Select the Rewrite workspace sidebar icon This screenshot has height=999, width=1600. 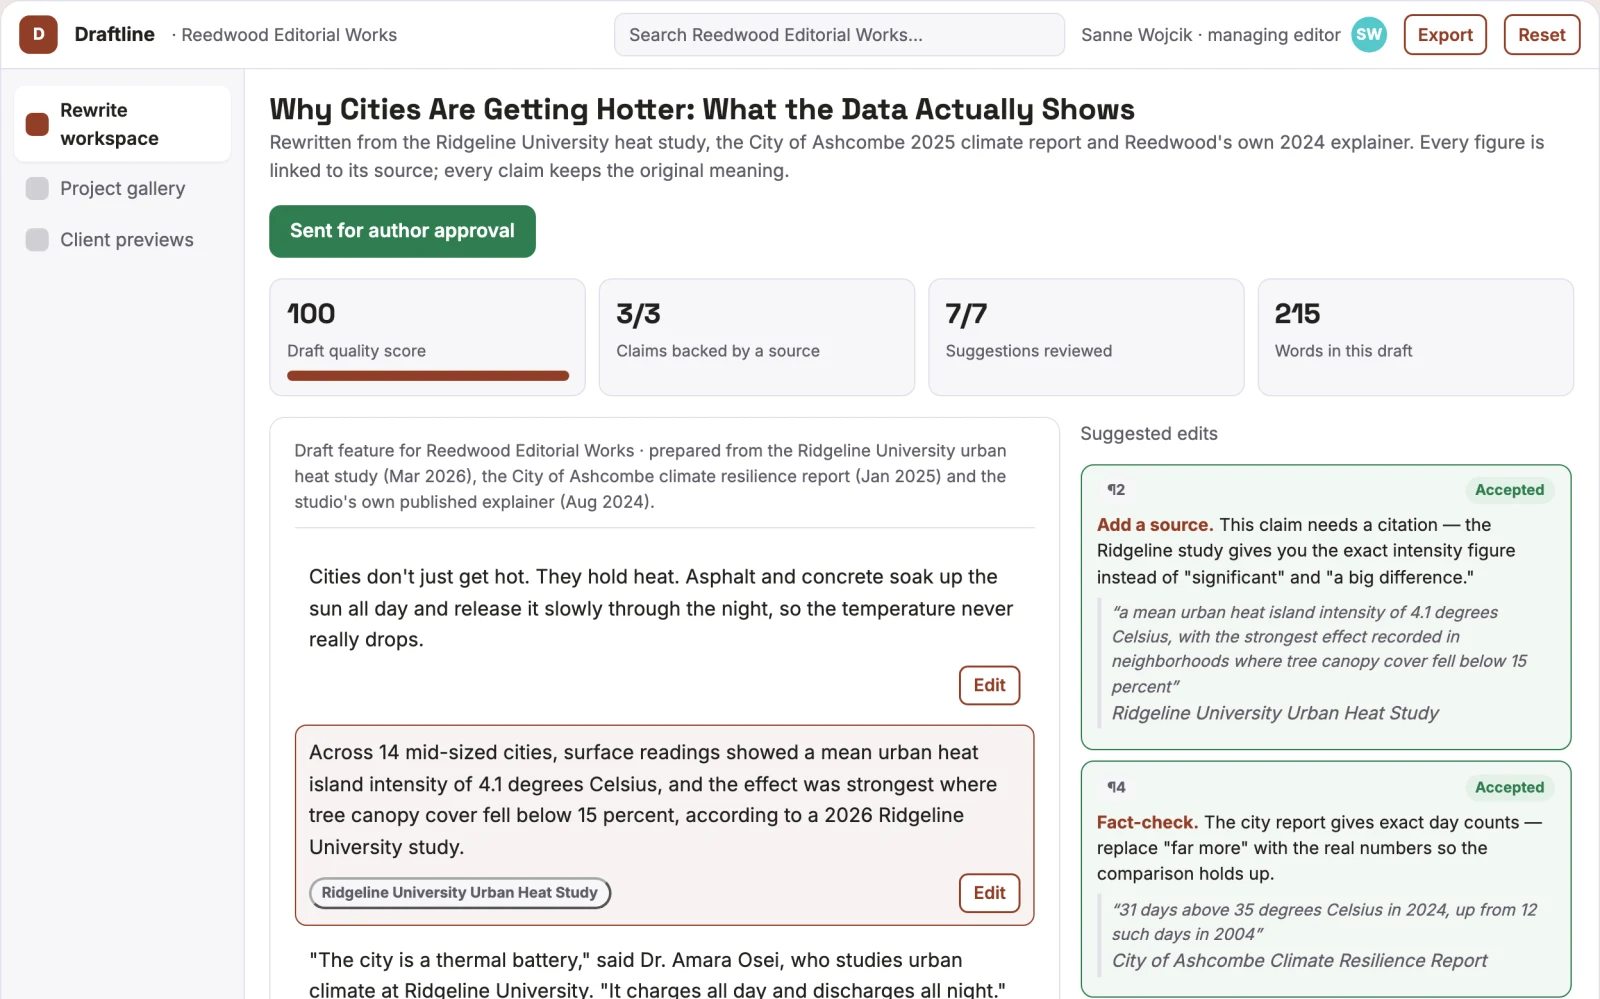37,124
